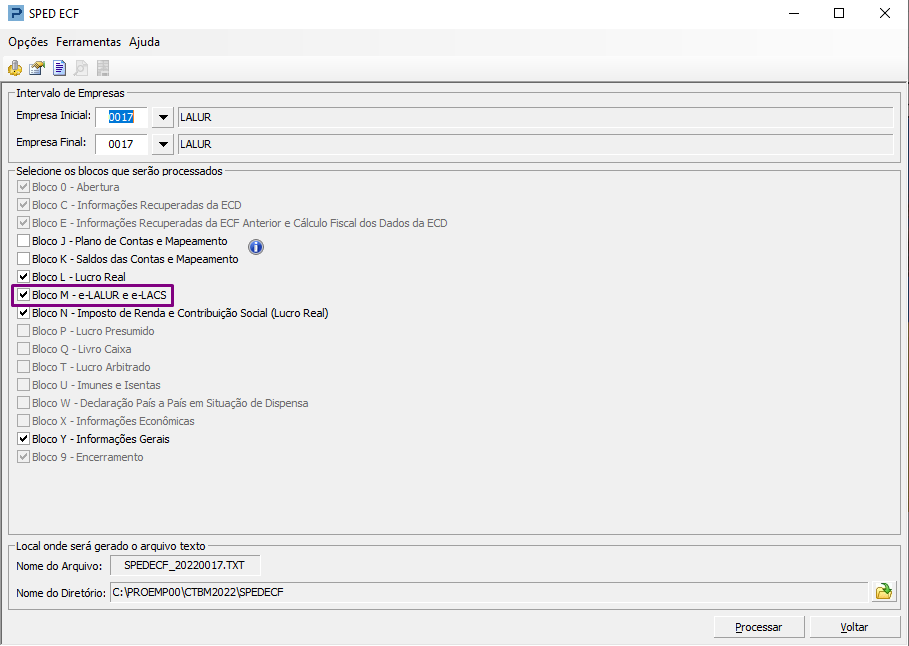The width and height of the screenshot is (909, 646).
Task: Open the Ferramentas menu
Action: (88, 42)
